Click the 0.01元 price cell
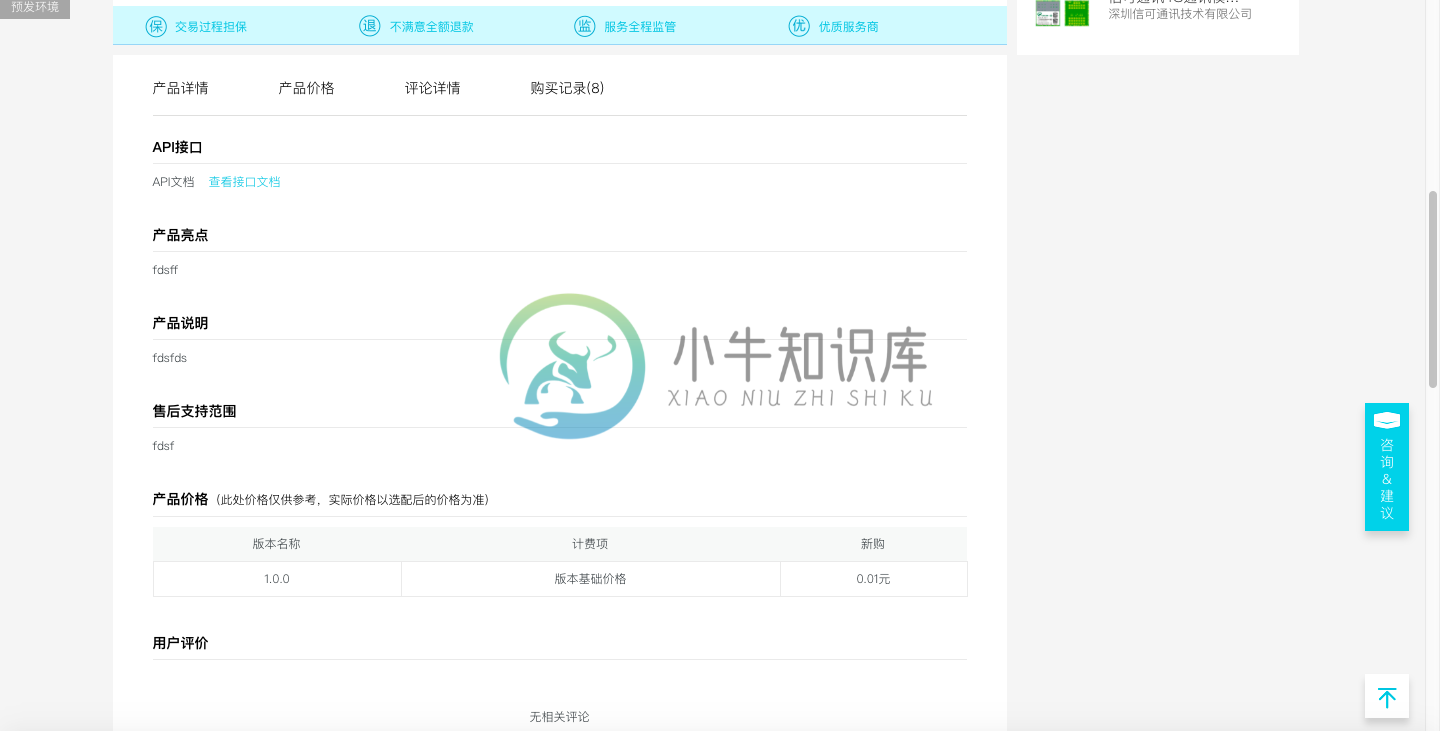 point(874,579)
